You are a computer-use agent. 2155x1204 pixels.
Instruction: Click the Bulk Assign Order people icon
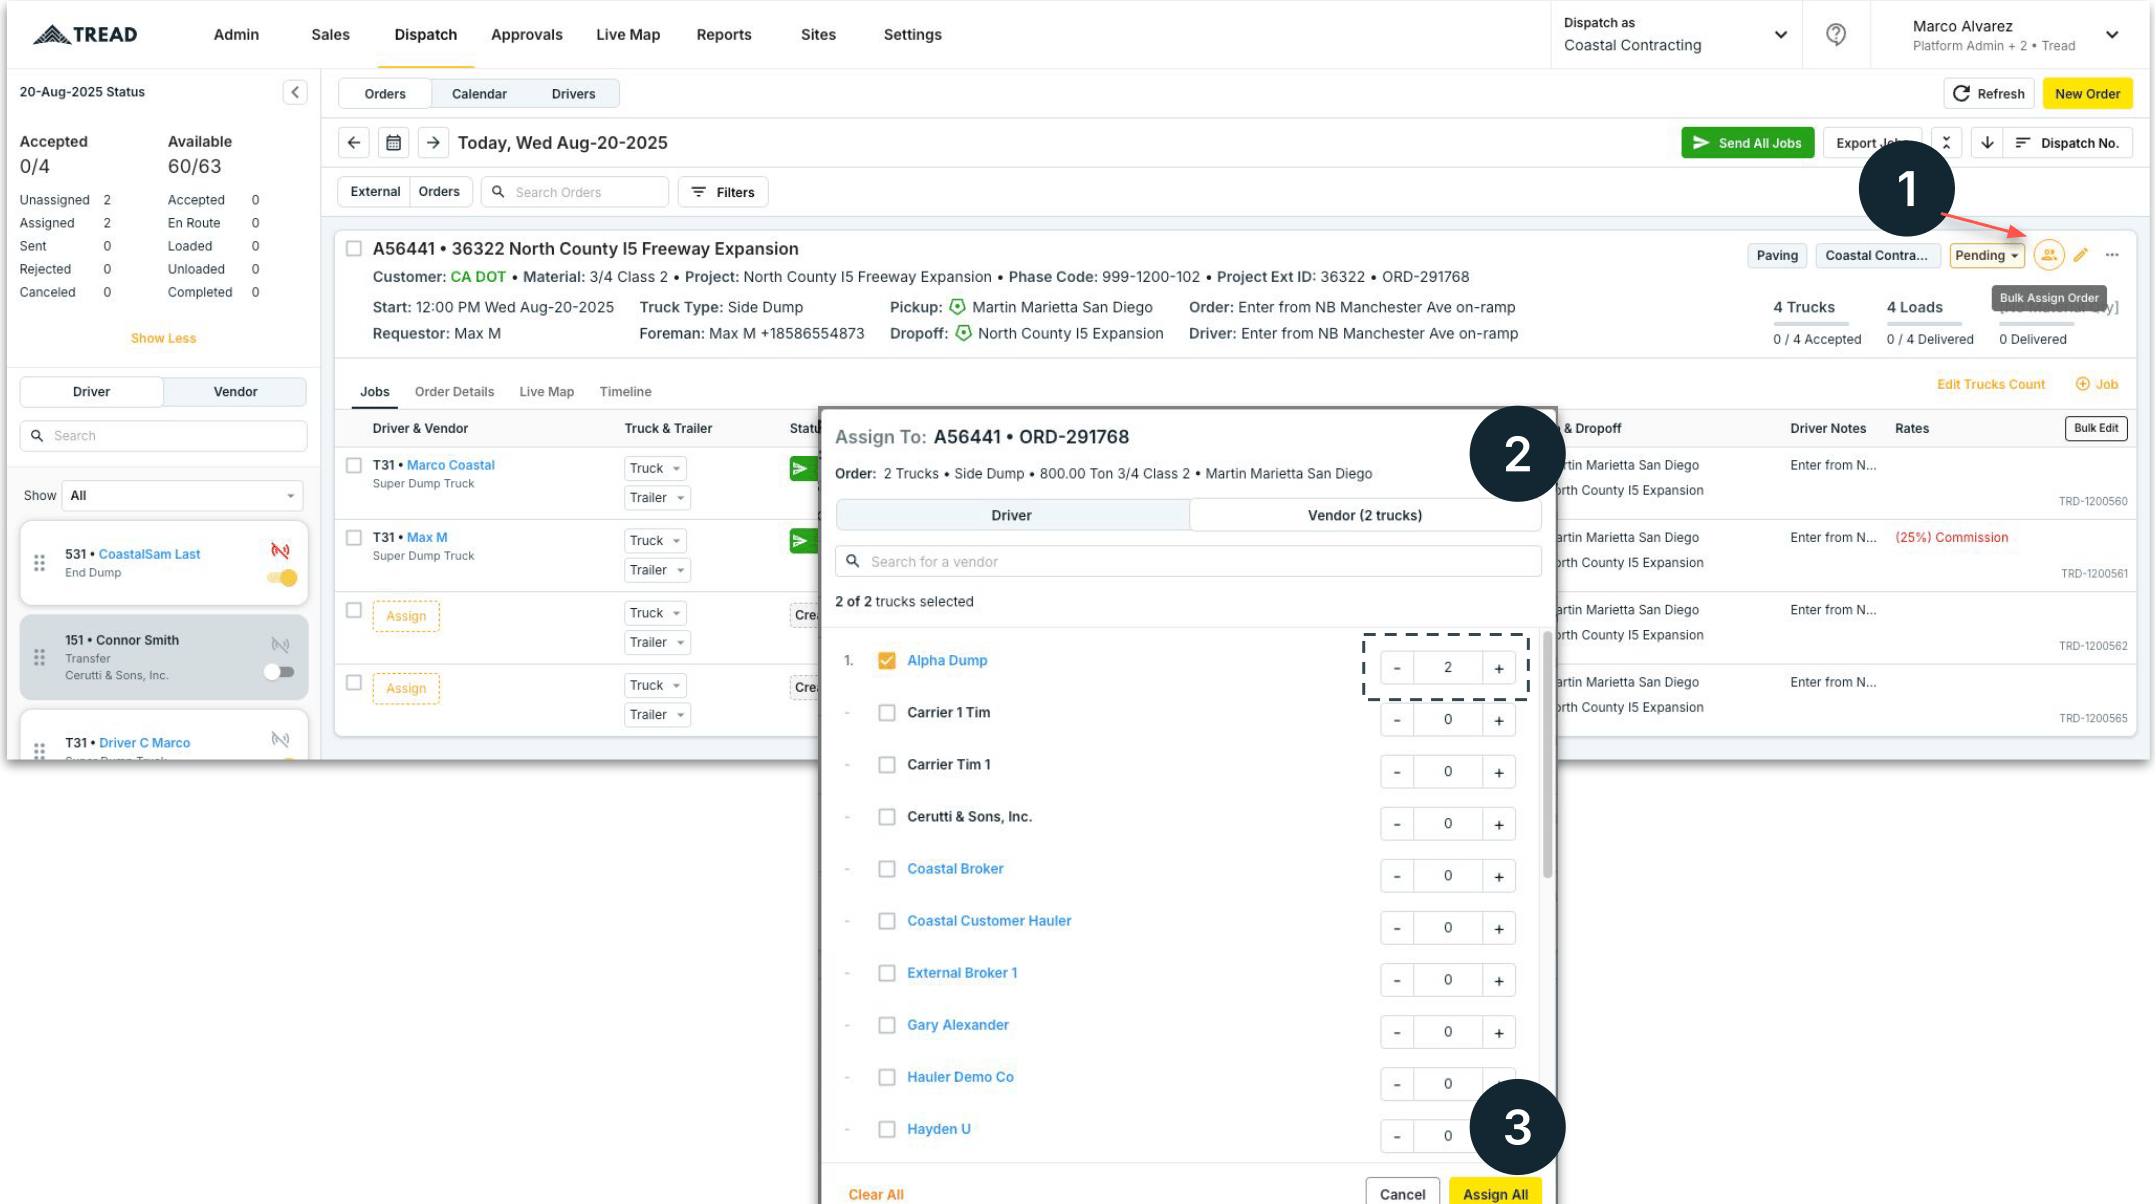pyautogui.click(x=2049, y=255)
